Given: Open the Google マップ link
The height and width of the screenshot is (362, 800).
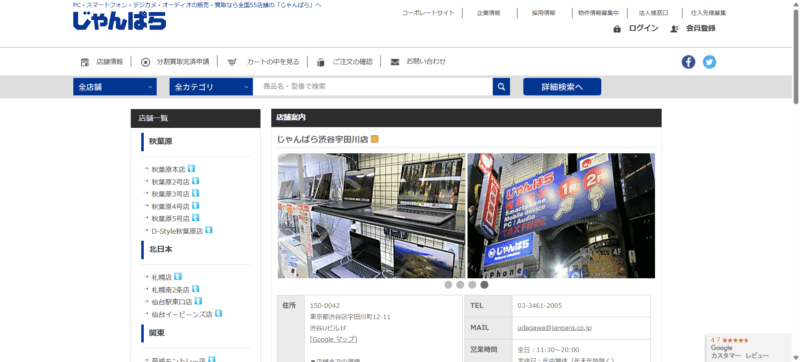Looking at the screenshot, I should 334,339.
